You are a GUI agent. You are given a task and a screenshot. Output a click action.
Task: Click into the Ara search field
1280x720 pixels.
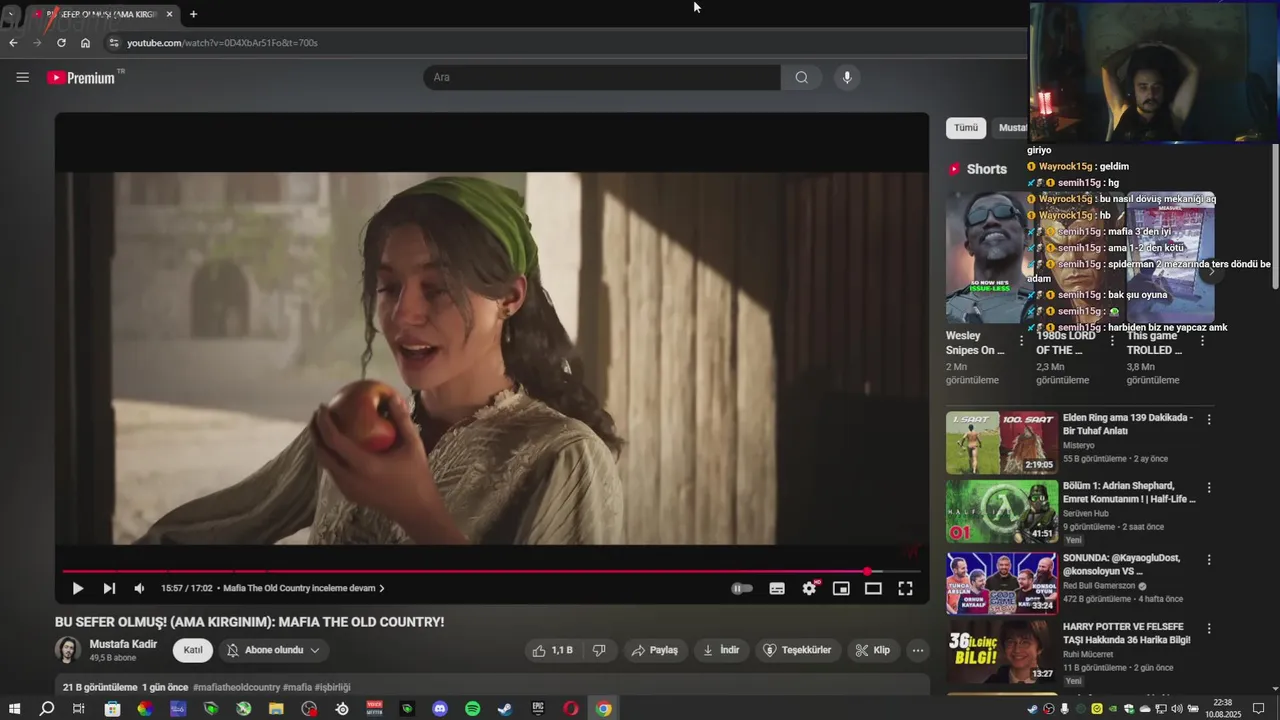tap(601, 77)
